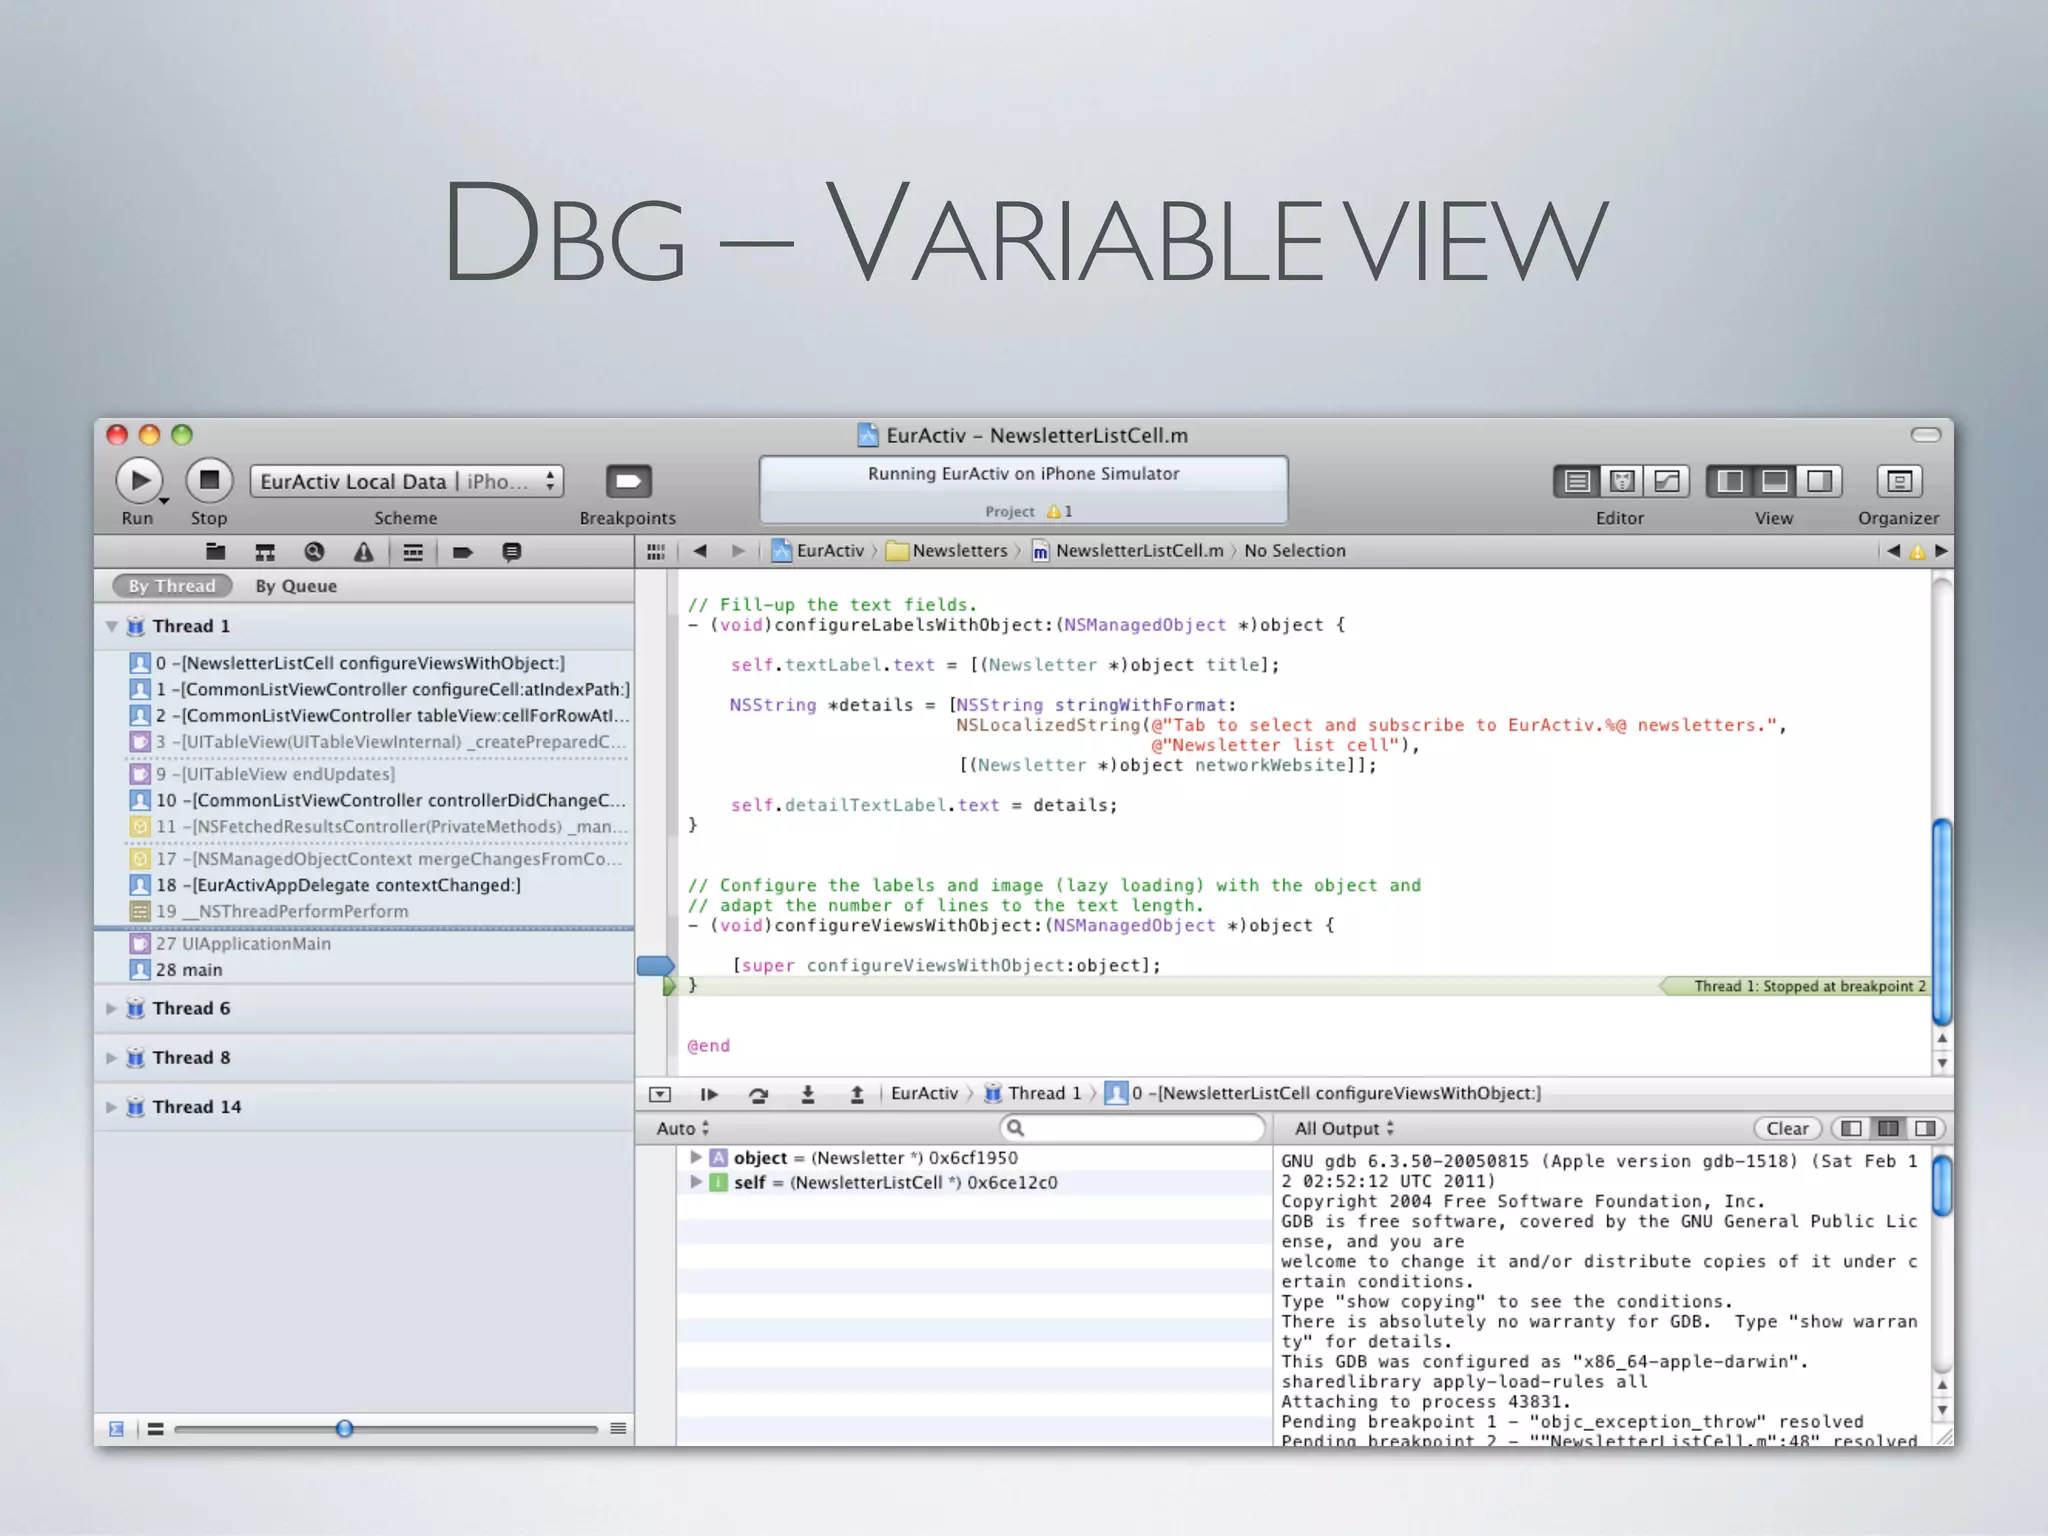Click the Thread 1 stopped at breakpoint annotation
The height and width of the screenshot is (1536, 2048).
click(x=1793, y=986)
